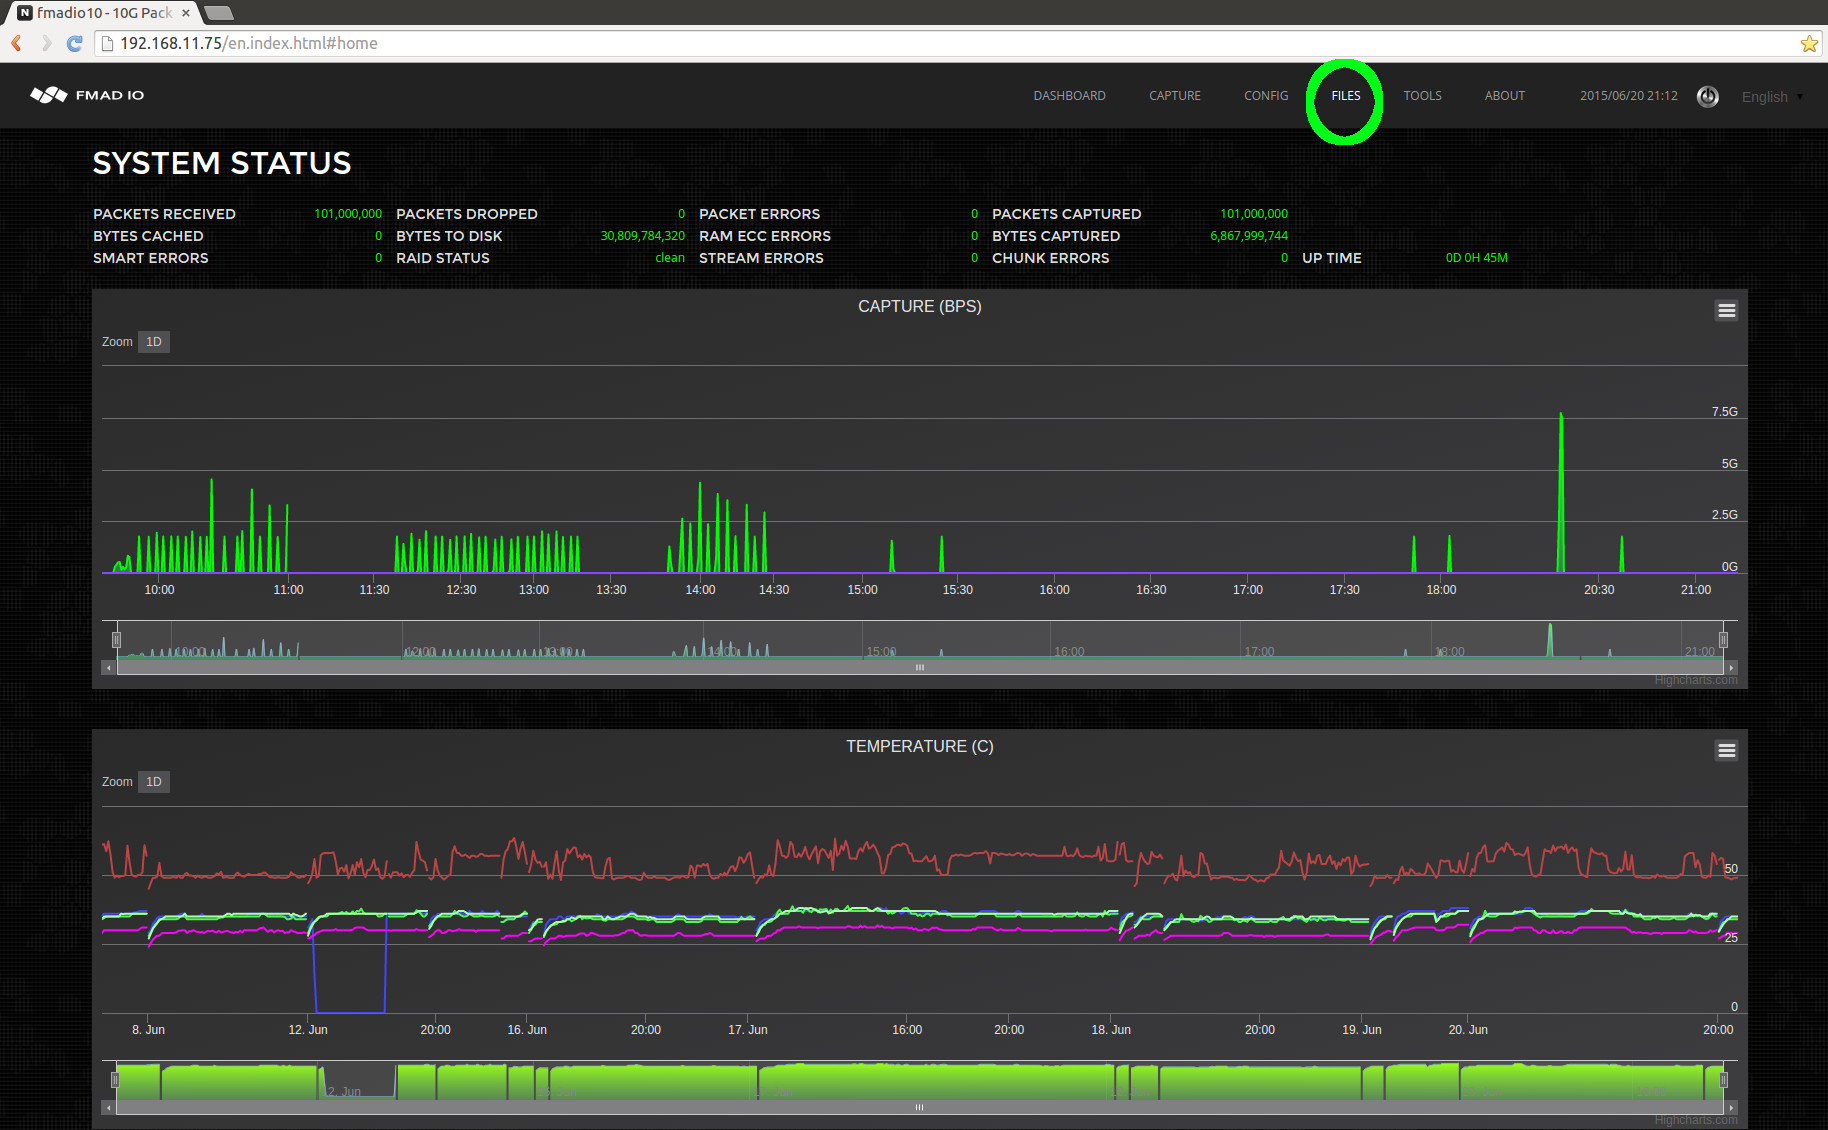Screen dimensions: 1828x1130
Task: Bookmark the page via the star icon
Action: (x=1808, y=43)
